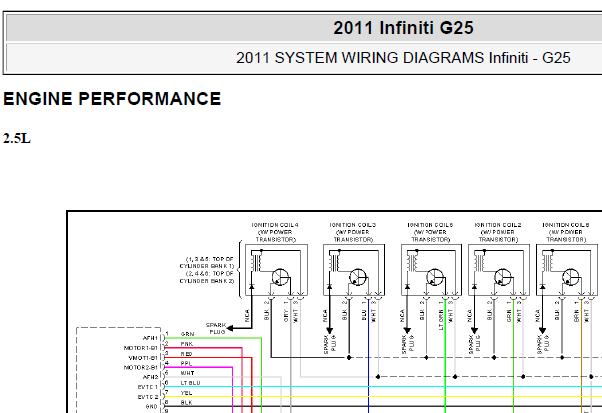Click the "IGNITION COIL 6" component label
This screenshot has width=602, height=413.
pos(566,225)
